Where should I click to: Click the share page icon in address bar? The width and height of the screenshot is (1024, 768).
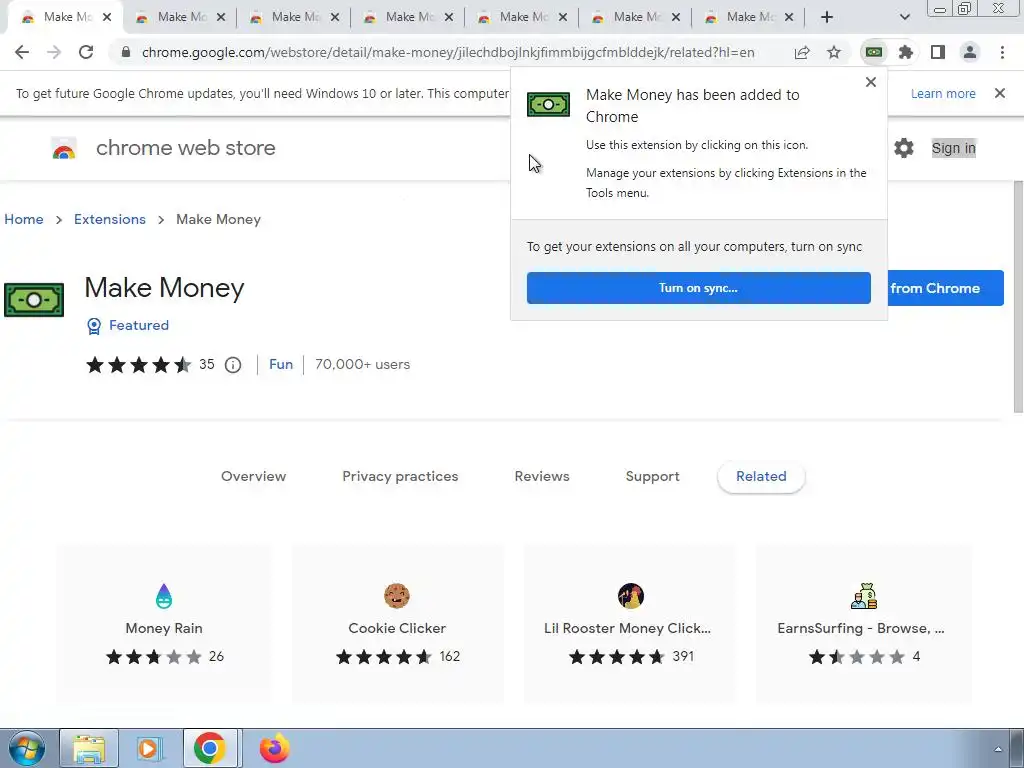[x=802, y=52]
